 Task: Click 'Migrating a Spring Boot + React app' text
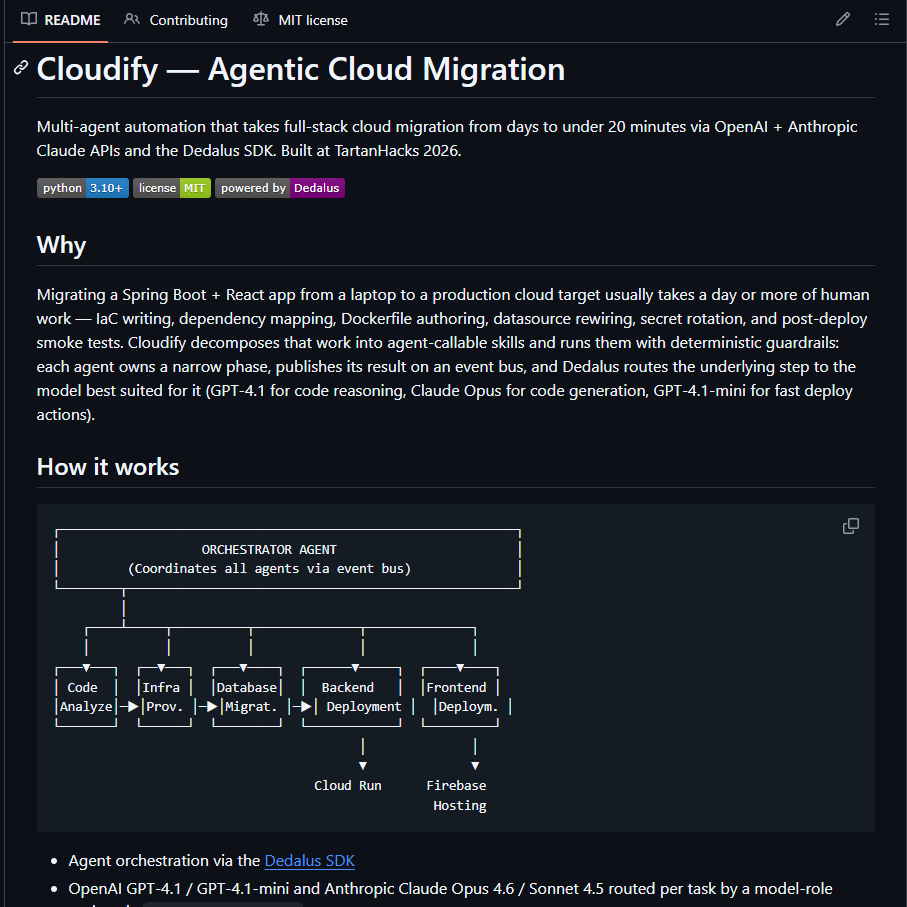[167, 295]
